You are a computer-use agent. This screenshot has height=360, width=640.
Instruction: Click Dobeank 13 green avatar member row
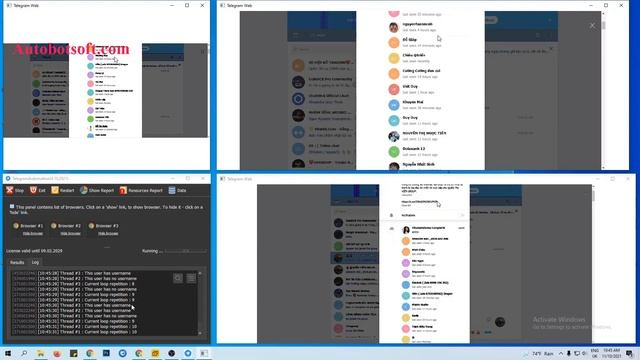pos(420,151)
